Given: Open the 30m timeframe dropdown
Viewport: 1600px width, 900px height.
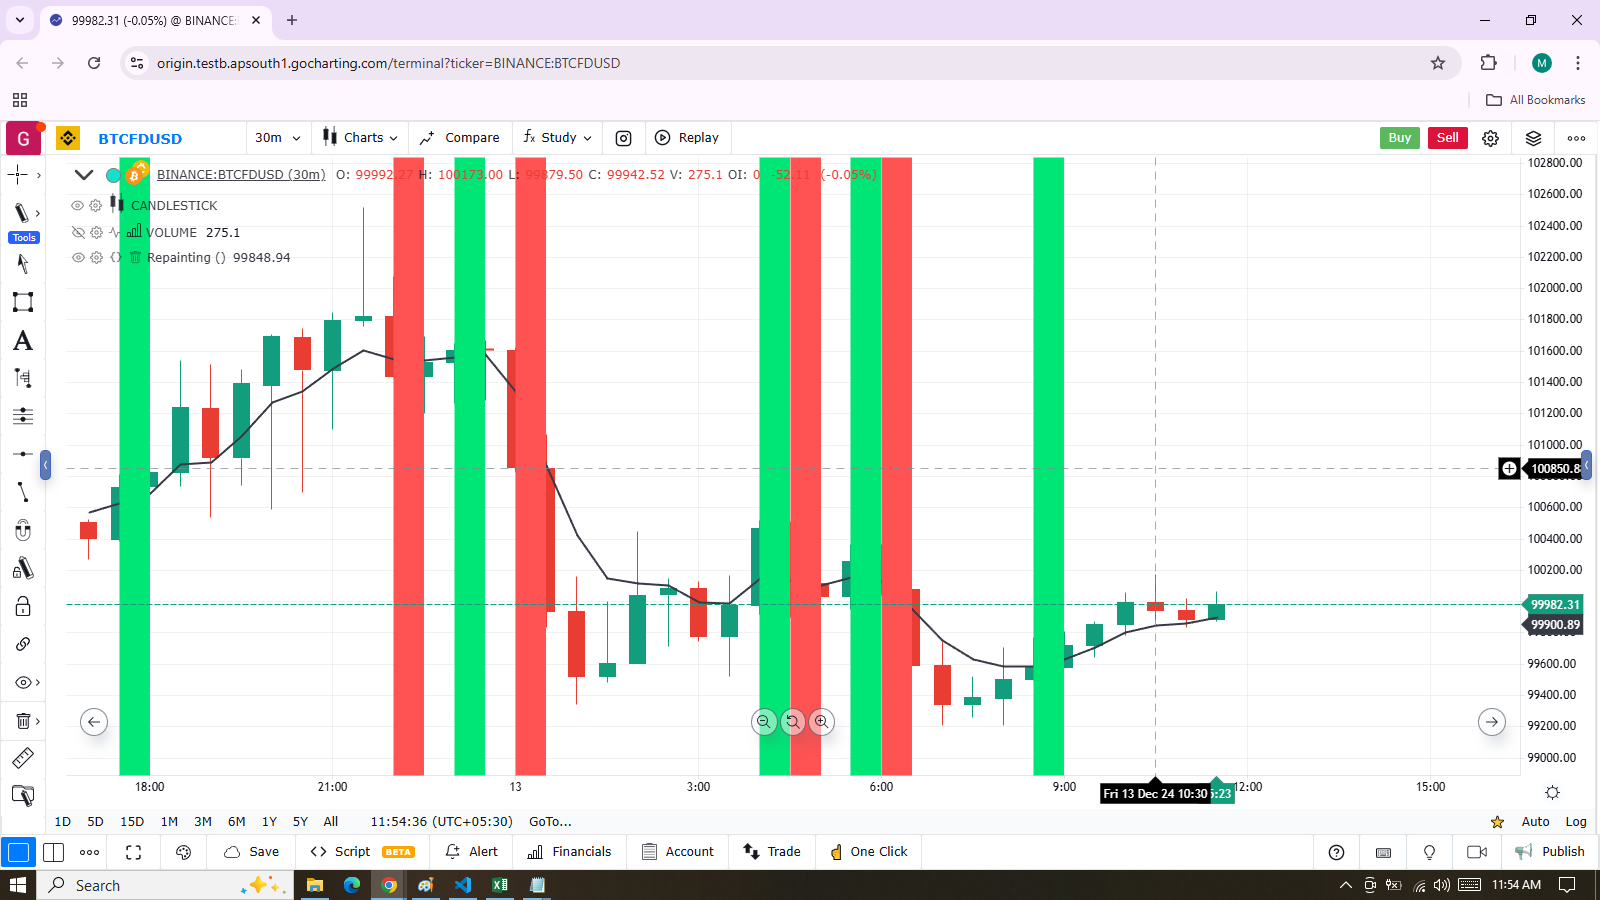Looking at the screenshot, I should [277, 138].
